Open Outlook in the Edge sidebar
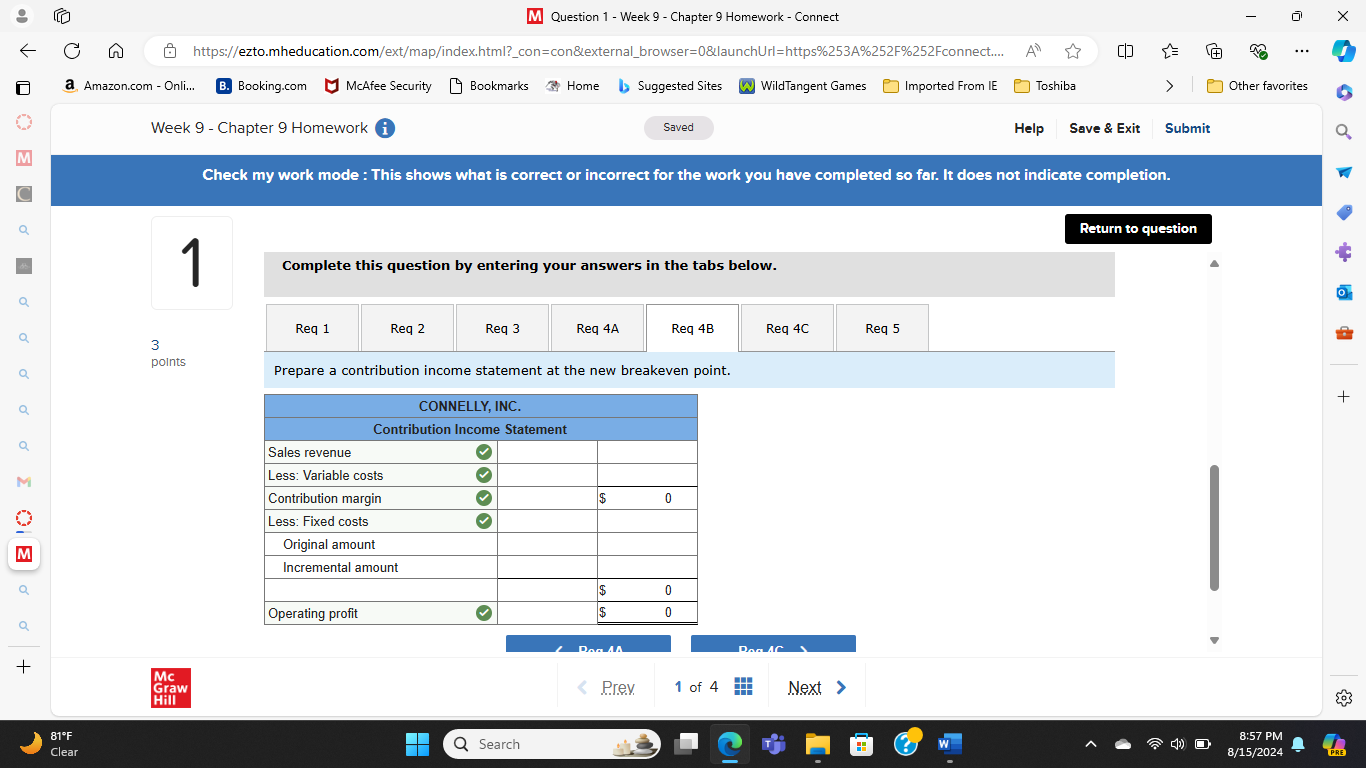The width and height of the screenshot is (1366, 768). [1344, 293]
